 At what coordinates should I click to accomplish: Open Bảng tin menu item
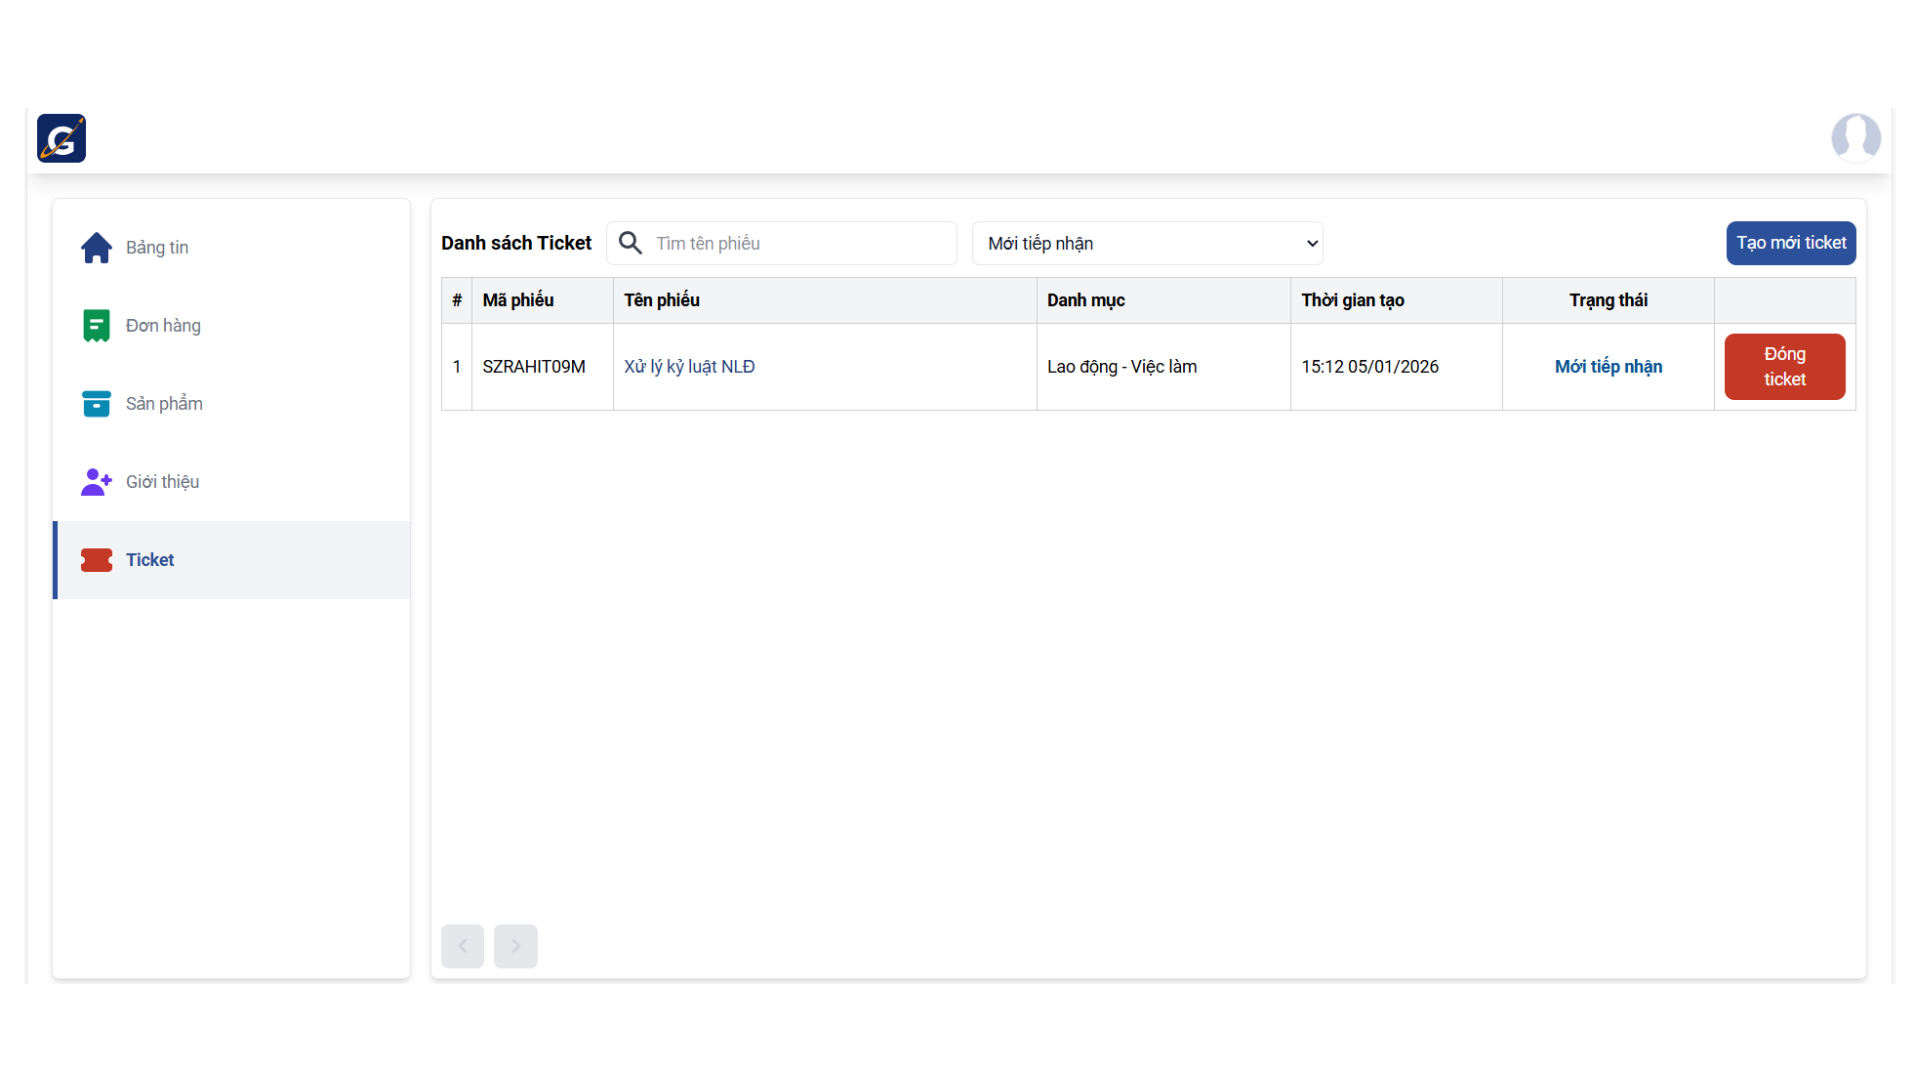(157, 247)
